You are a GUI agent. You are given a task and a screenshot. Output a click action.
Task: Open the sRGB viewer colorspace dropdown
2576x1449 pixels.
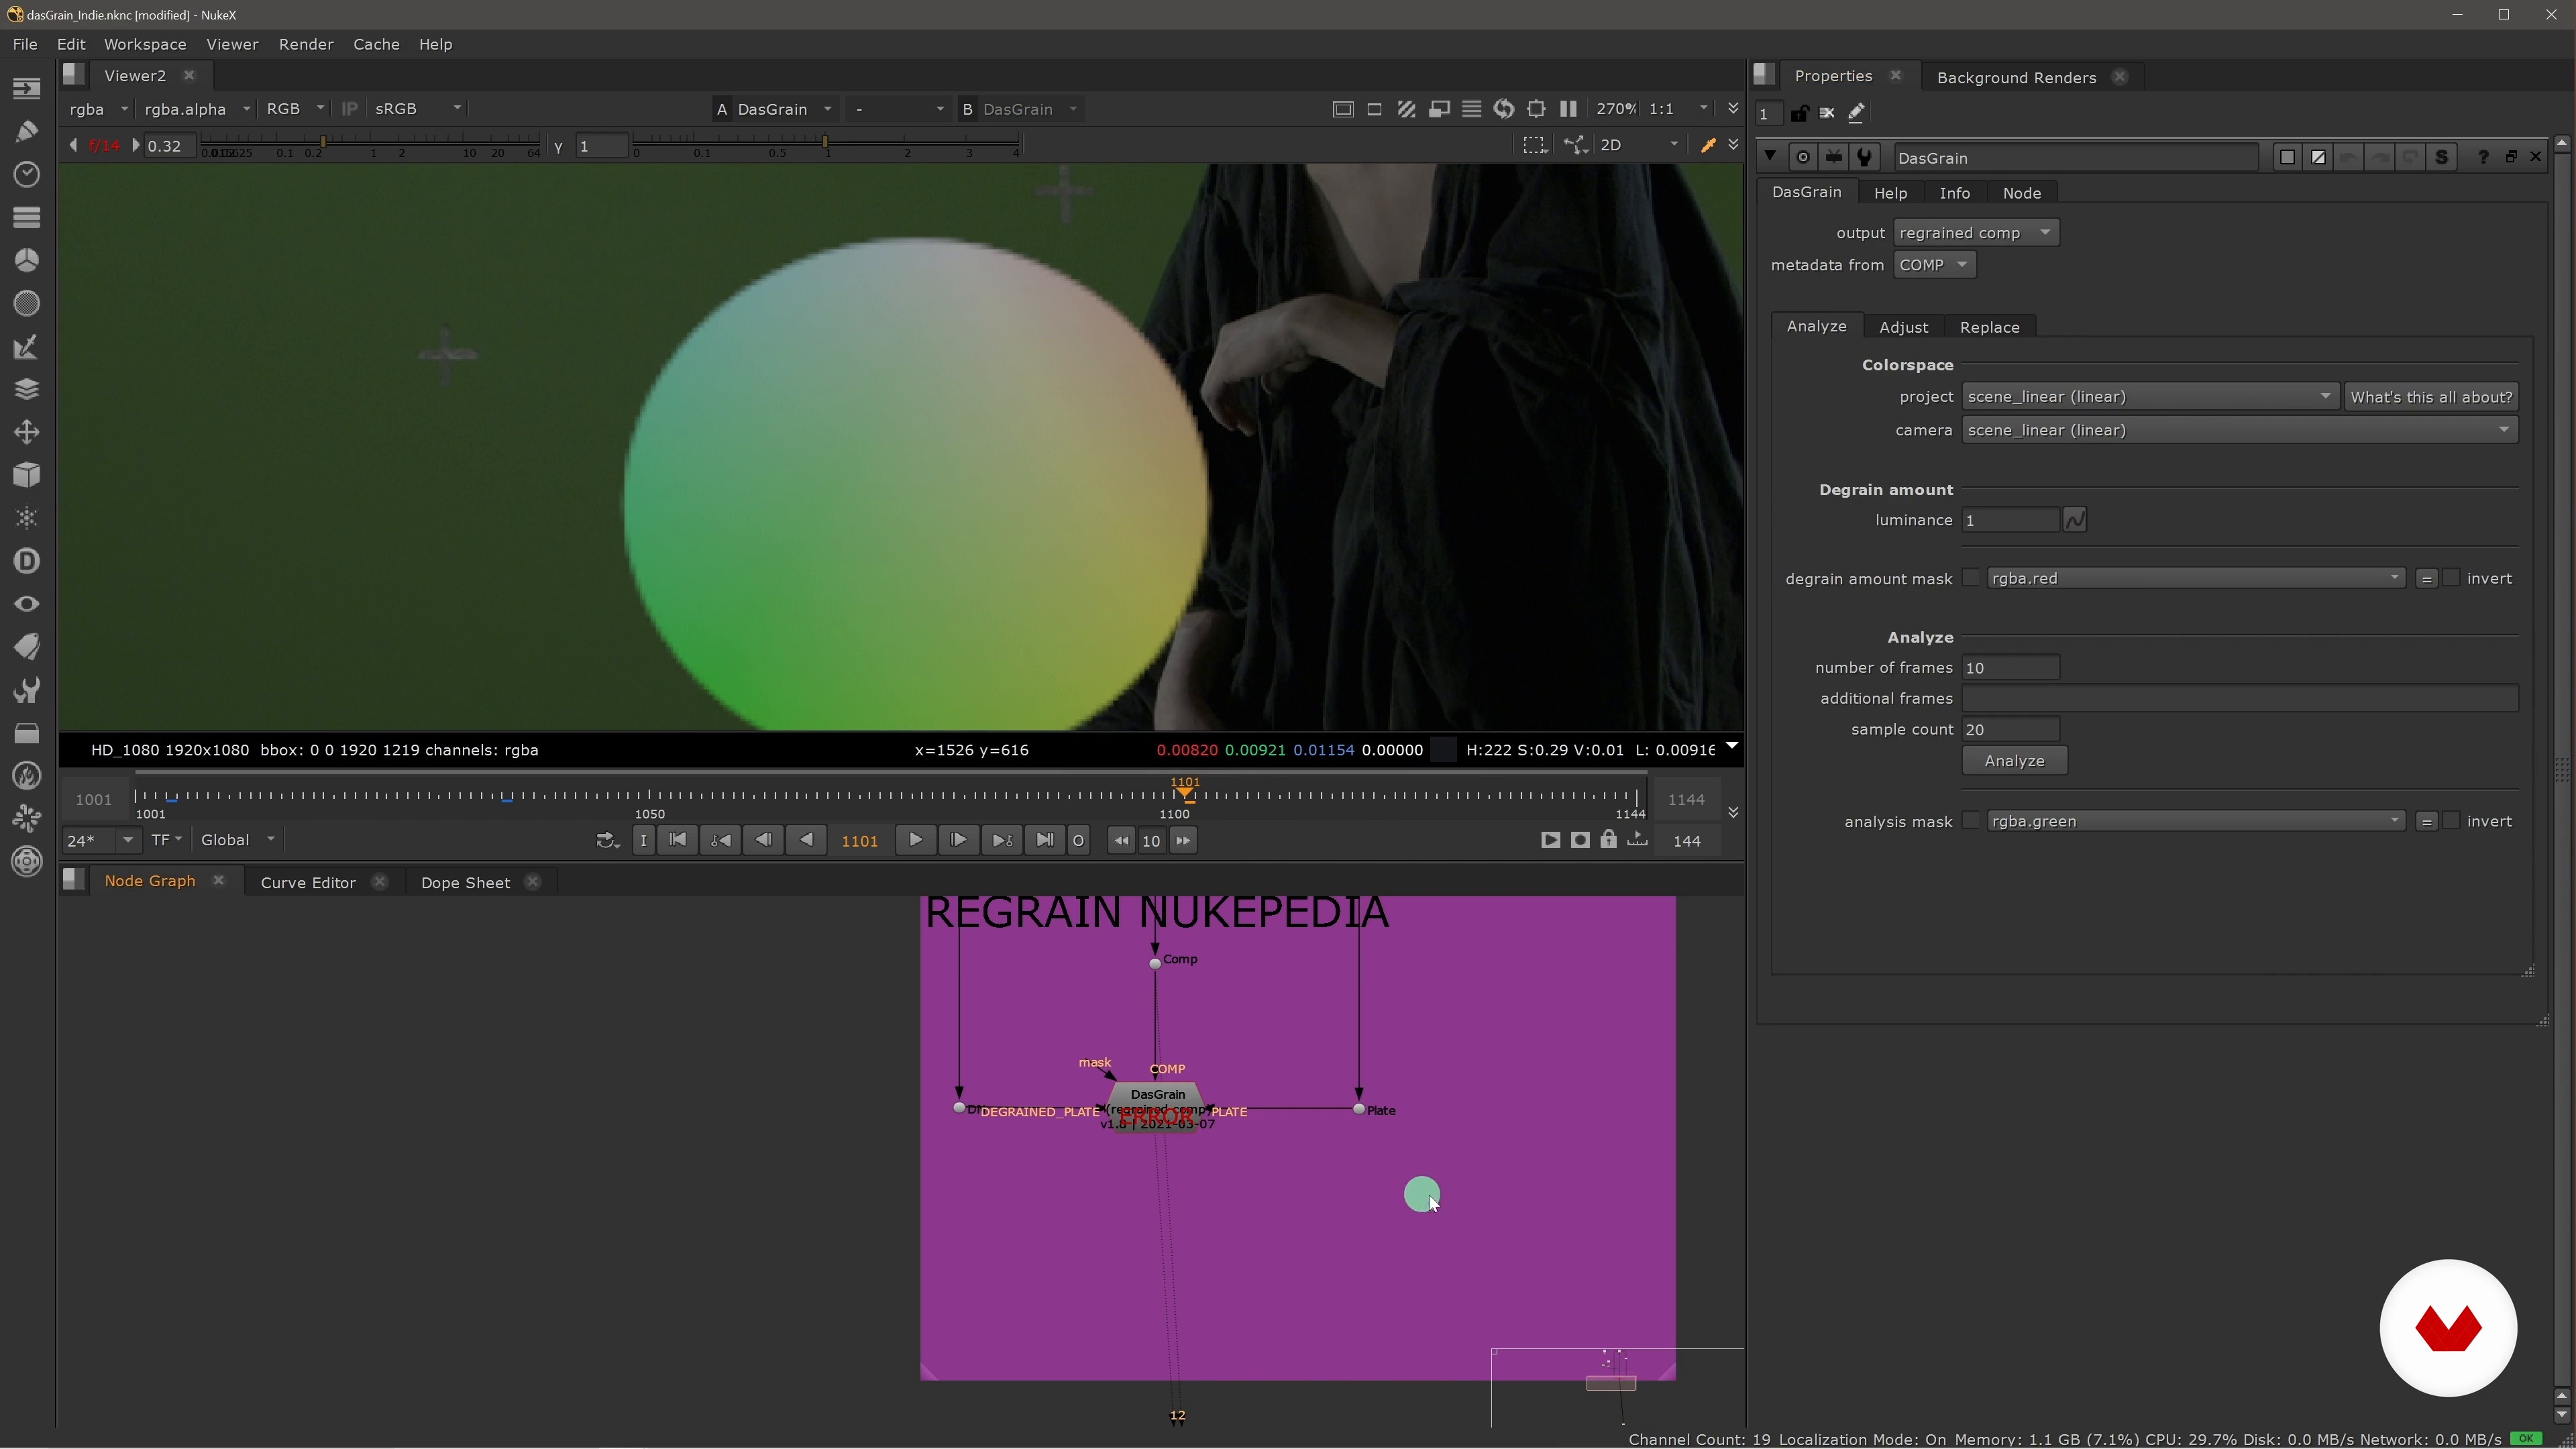point(417,109)
